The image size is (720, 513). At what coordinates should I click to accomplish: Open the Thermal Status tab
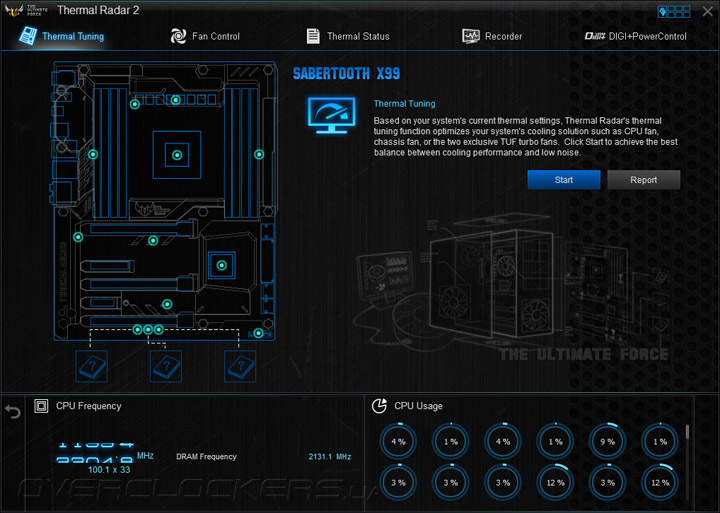click(348, 36)
